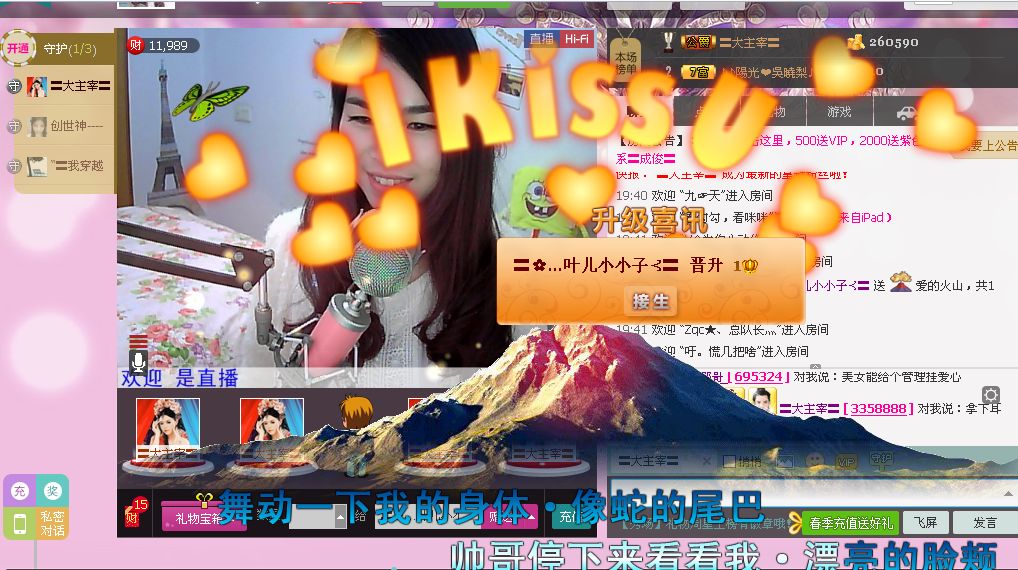The width and height of the screenshot is (1018, 570).
Task: Click the 充值 recharge button in gift bar
Action: pyautogui.click(x=573, y=517)
